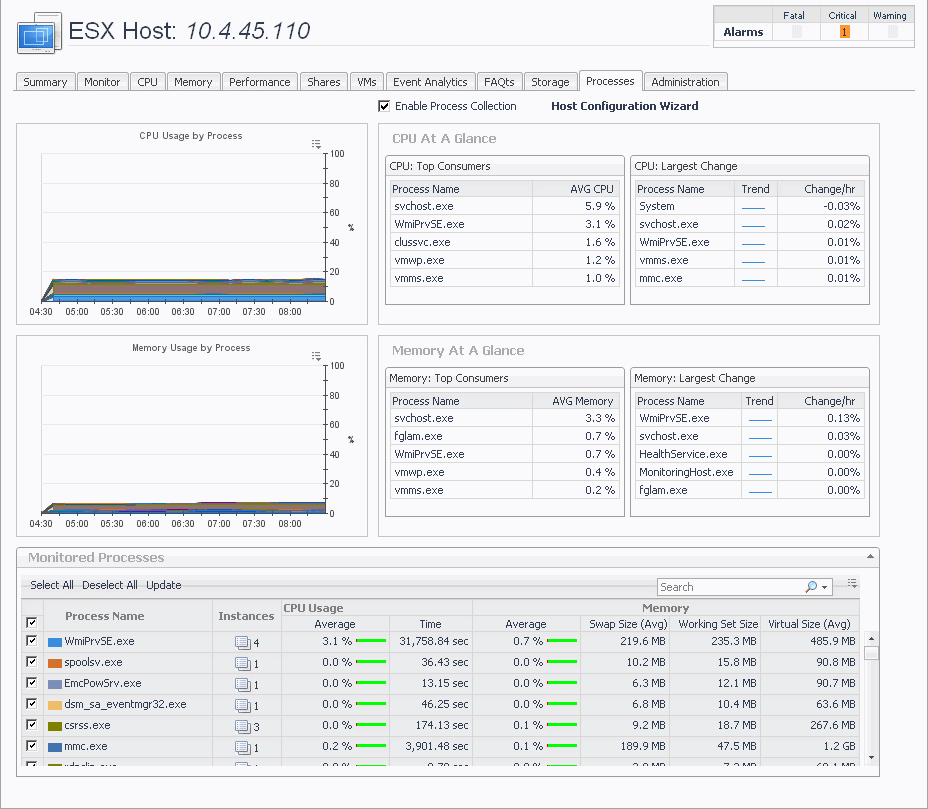The image size is (928, 809).
Task: Click instances icon for csrss.exe row
Action: [243, 726]
